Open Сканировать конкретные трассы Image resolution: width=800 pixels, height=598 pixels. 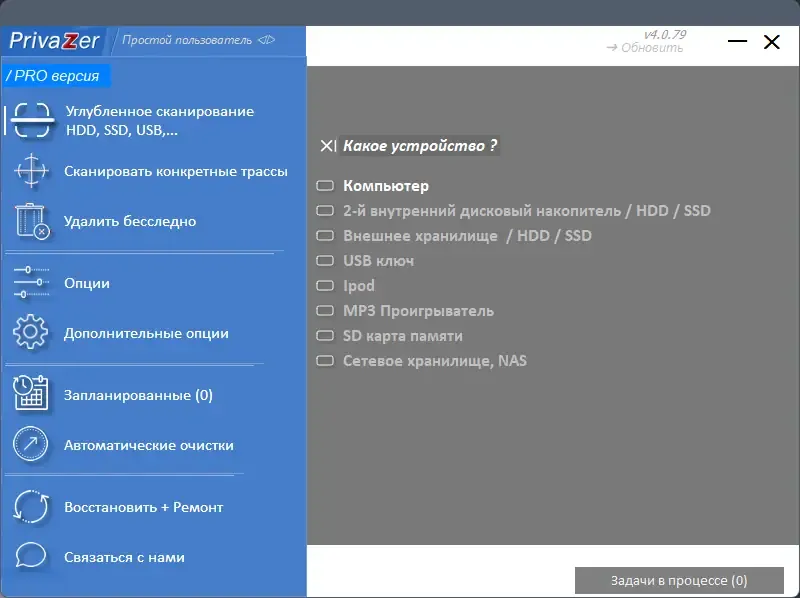coord(176,171)
